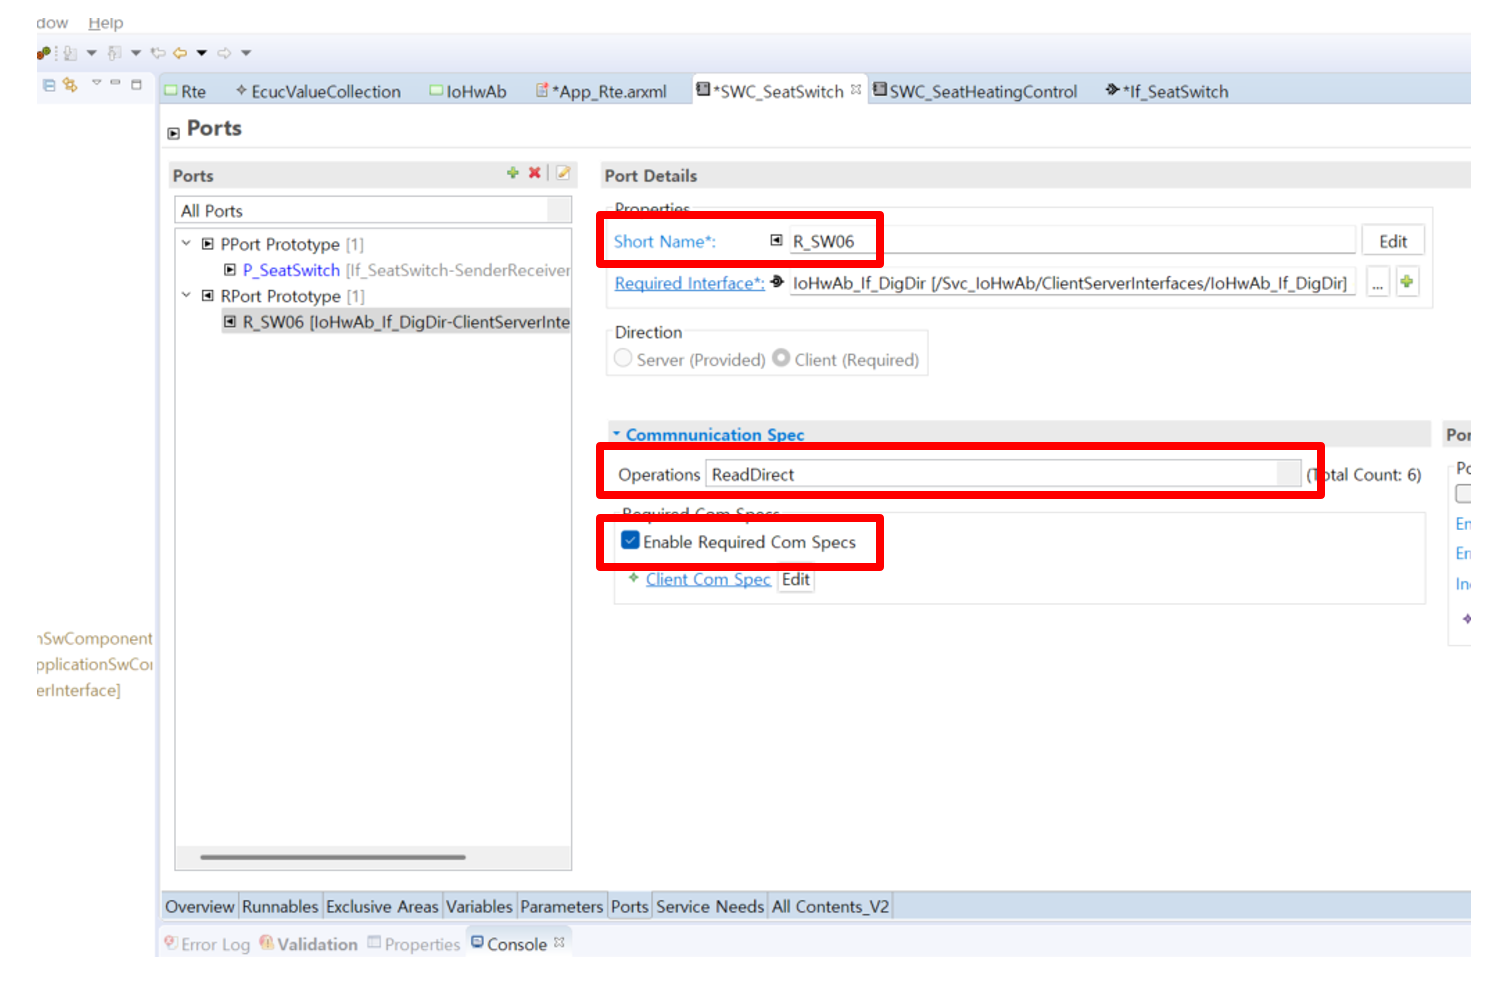
Task: Uncheck Enable Required Com Specs
Action: click(630, 541)
